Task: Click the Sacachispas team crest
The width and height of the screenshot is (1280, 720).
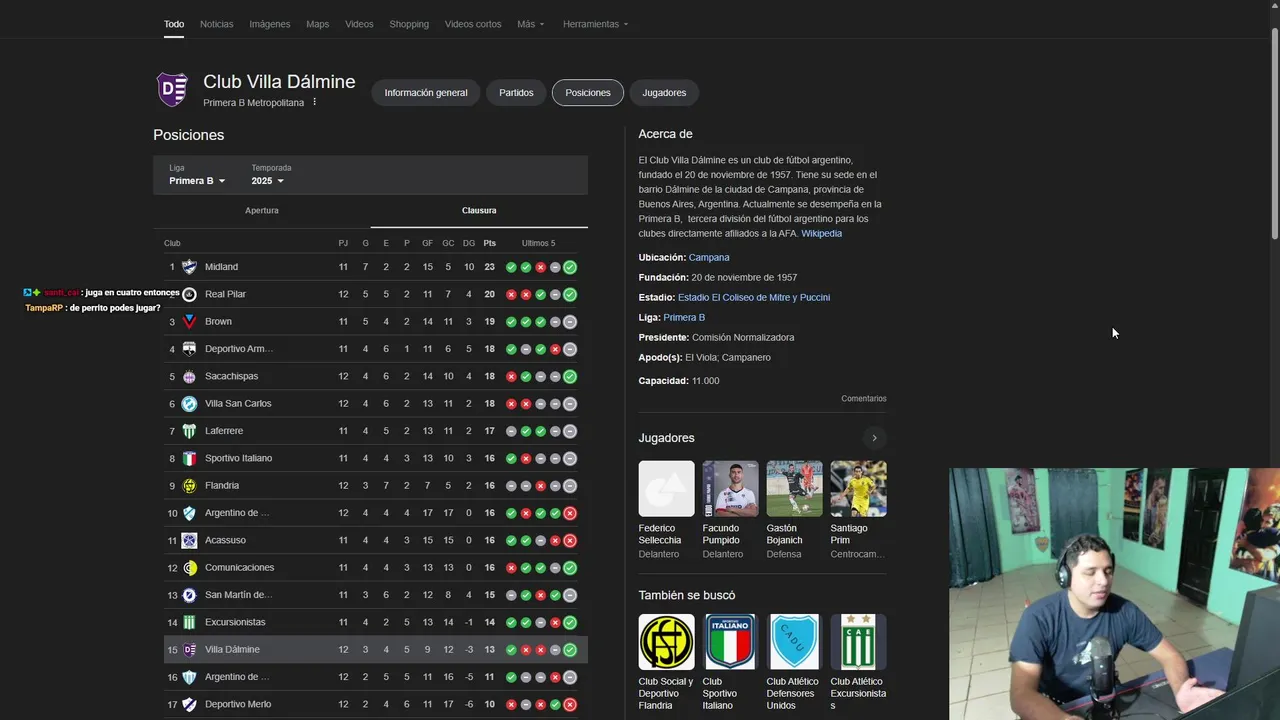Action: [189, 376]
